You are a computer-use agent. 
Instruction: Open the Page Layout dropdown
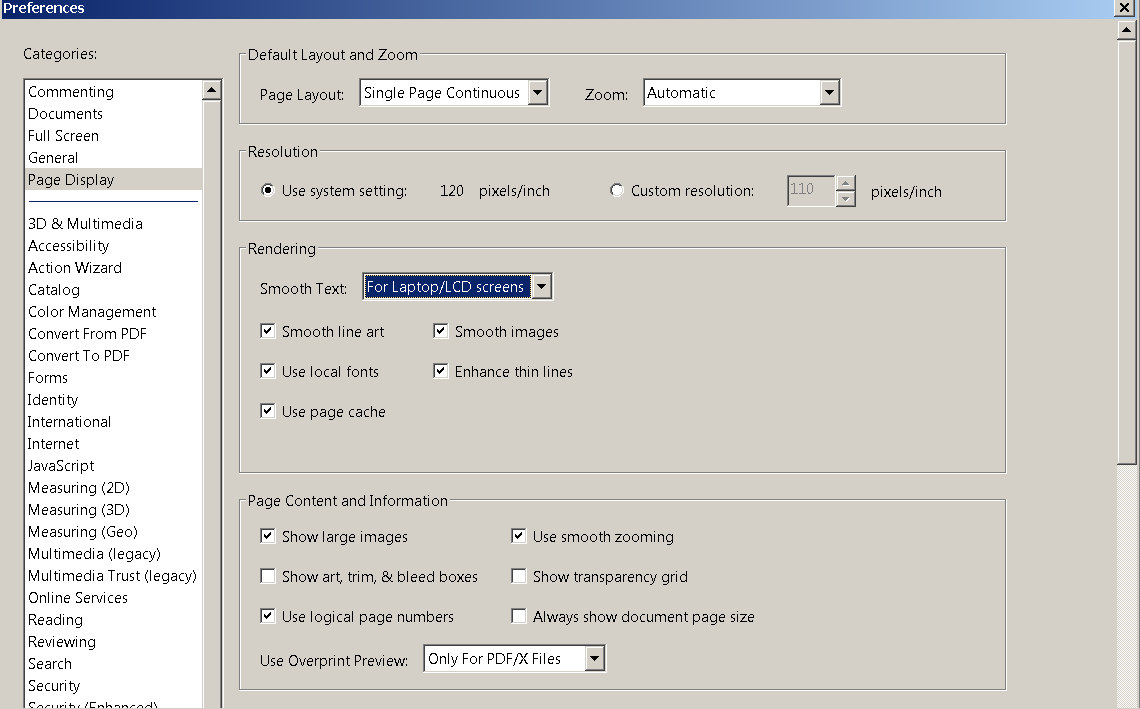pos(538,93)
